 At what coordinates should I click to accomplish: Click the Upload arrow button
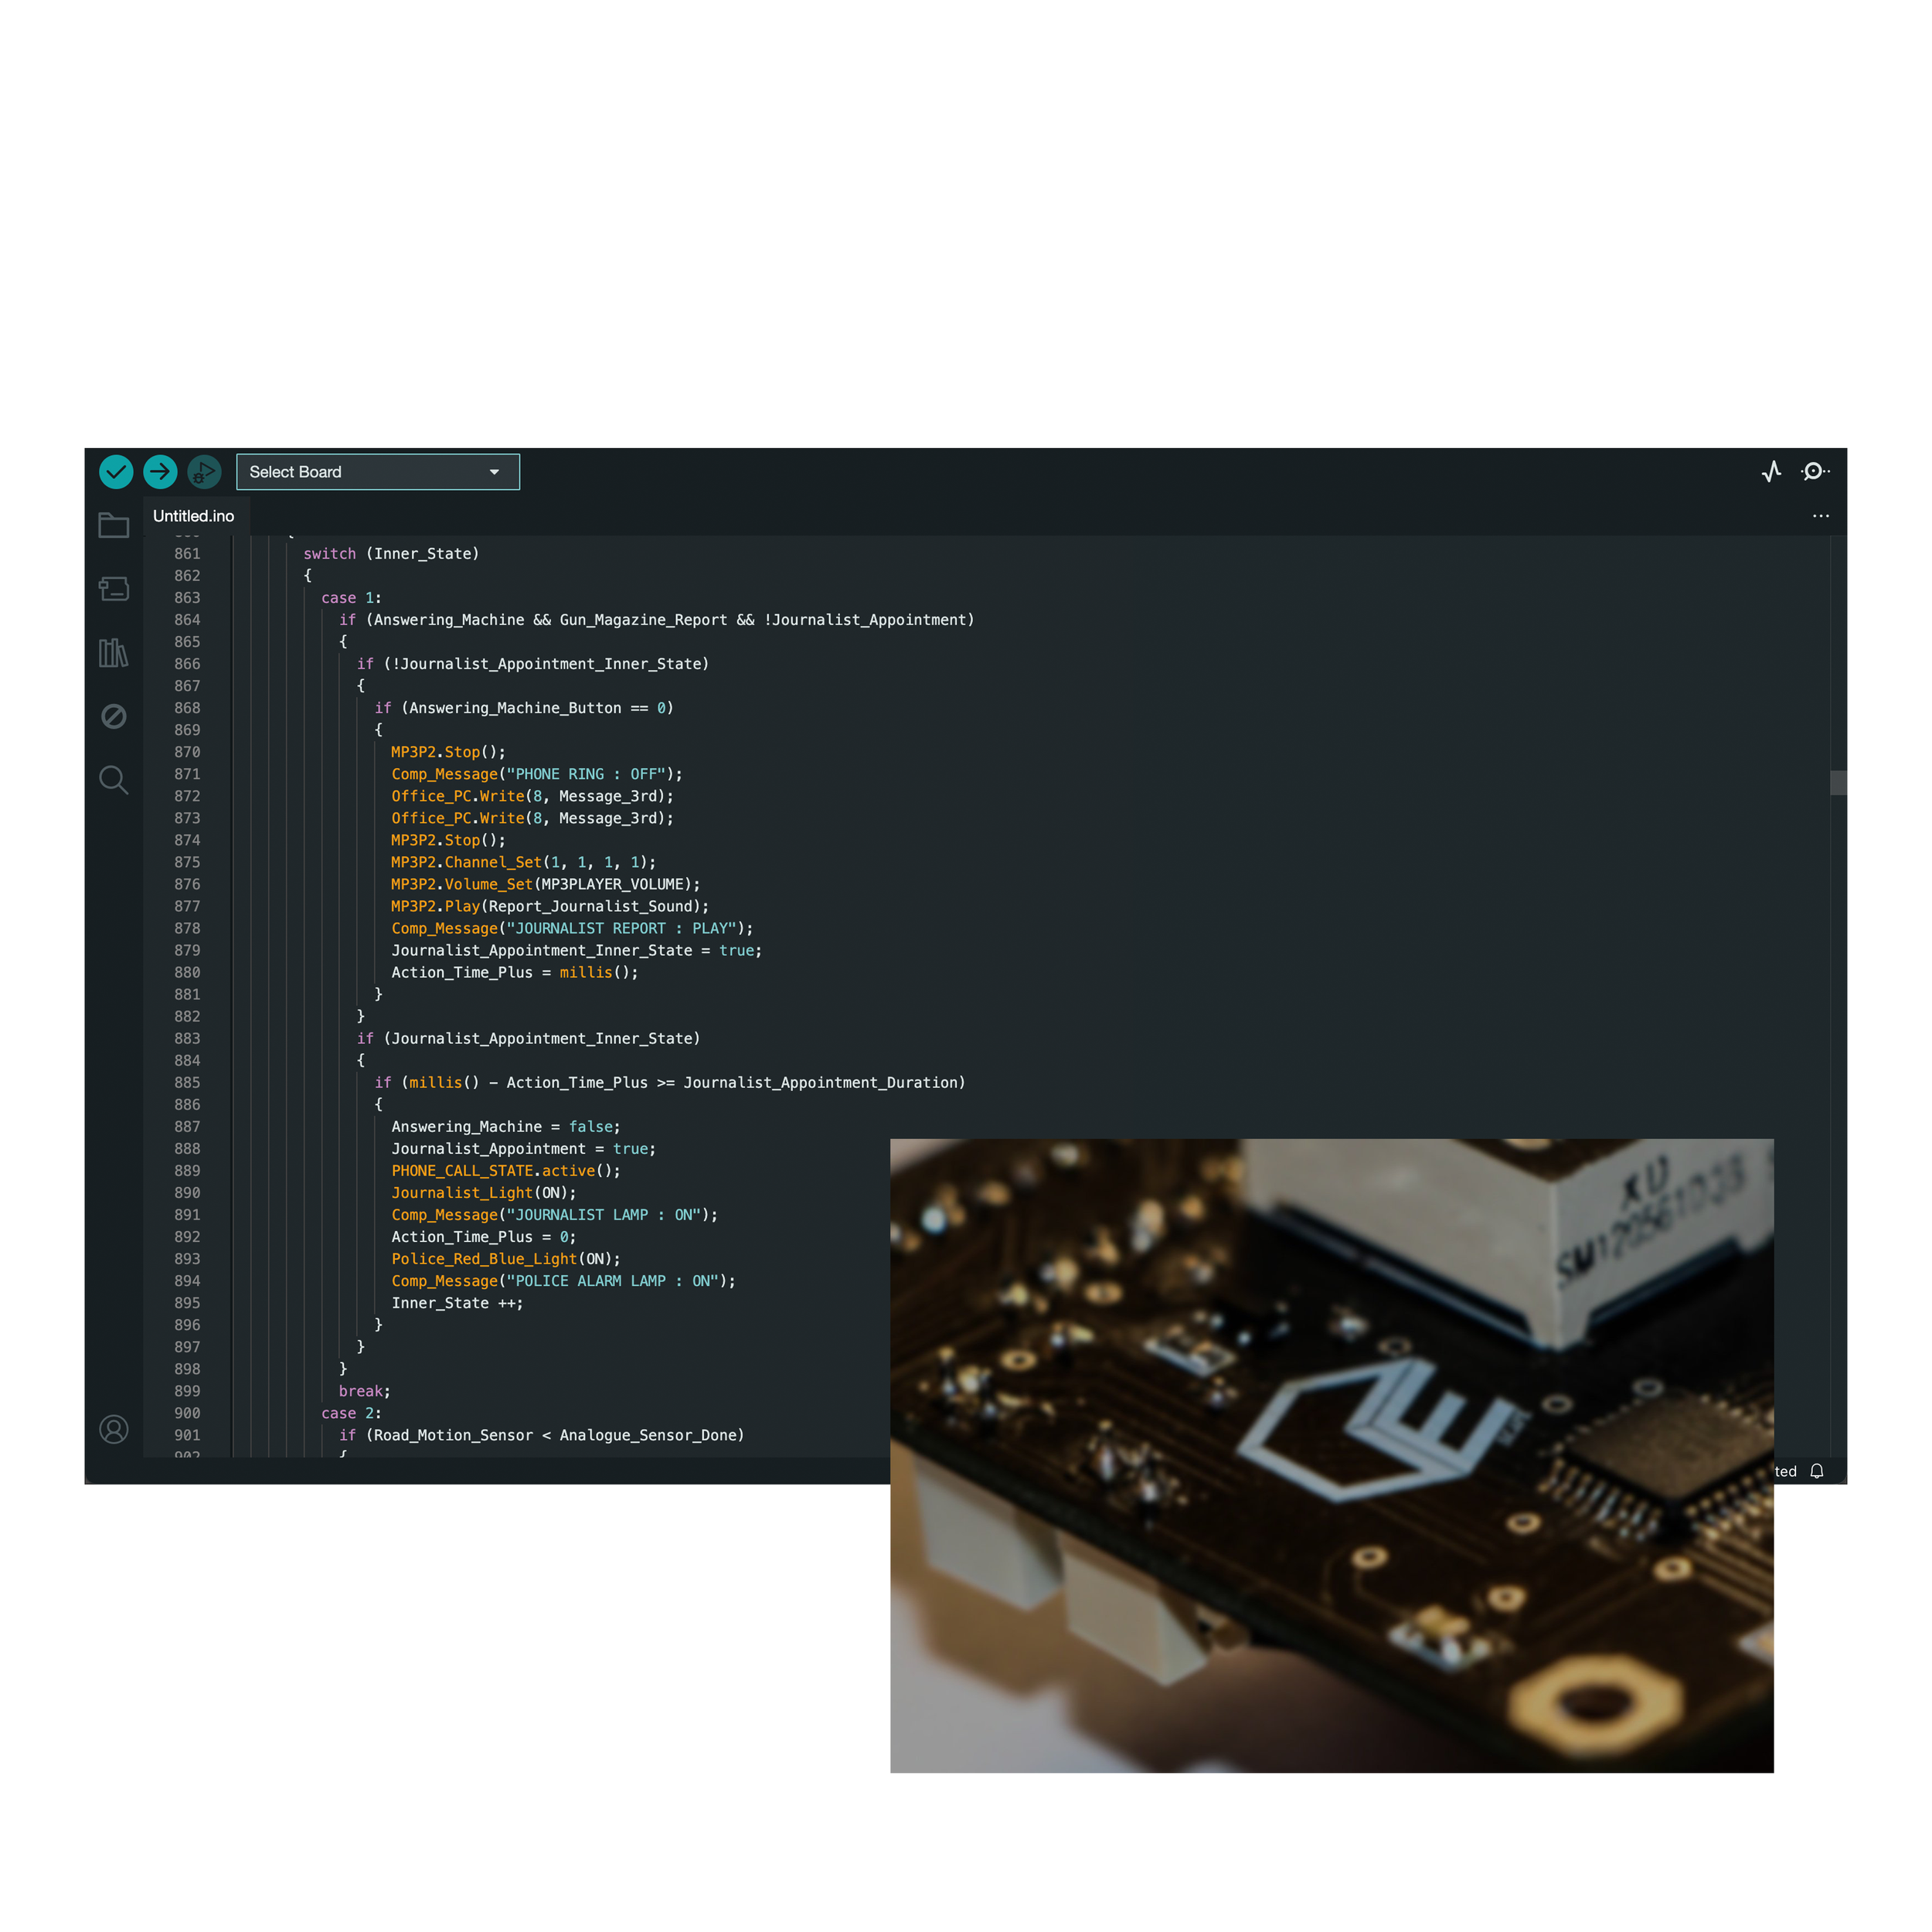(160, 471)
